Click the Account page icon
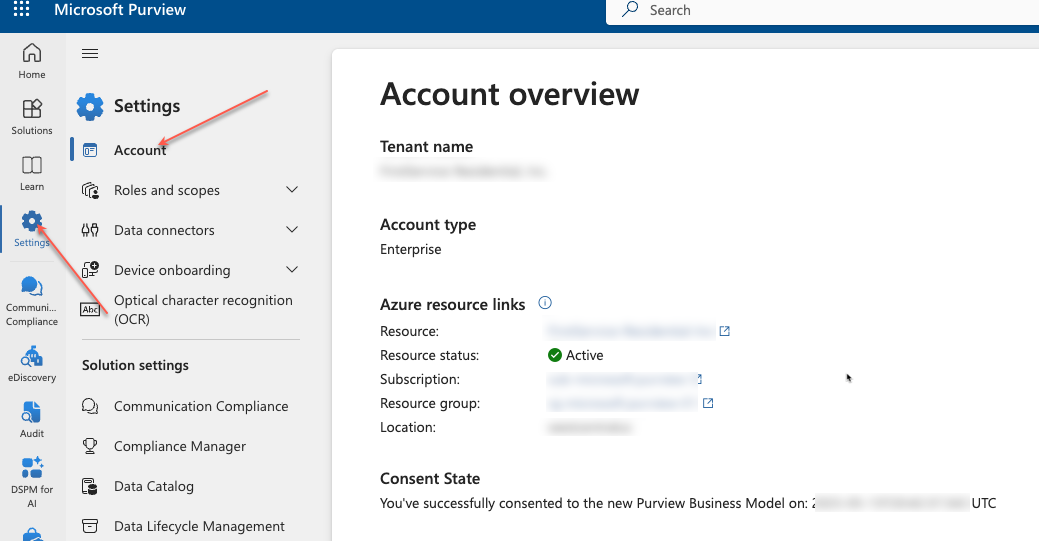This screenshot has width=1039, height=541. [x=90, y=150]
